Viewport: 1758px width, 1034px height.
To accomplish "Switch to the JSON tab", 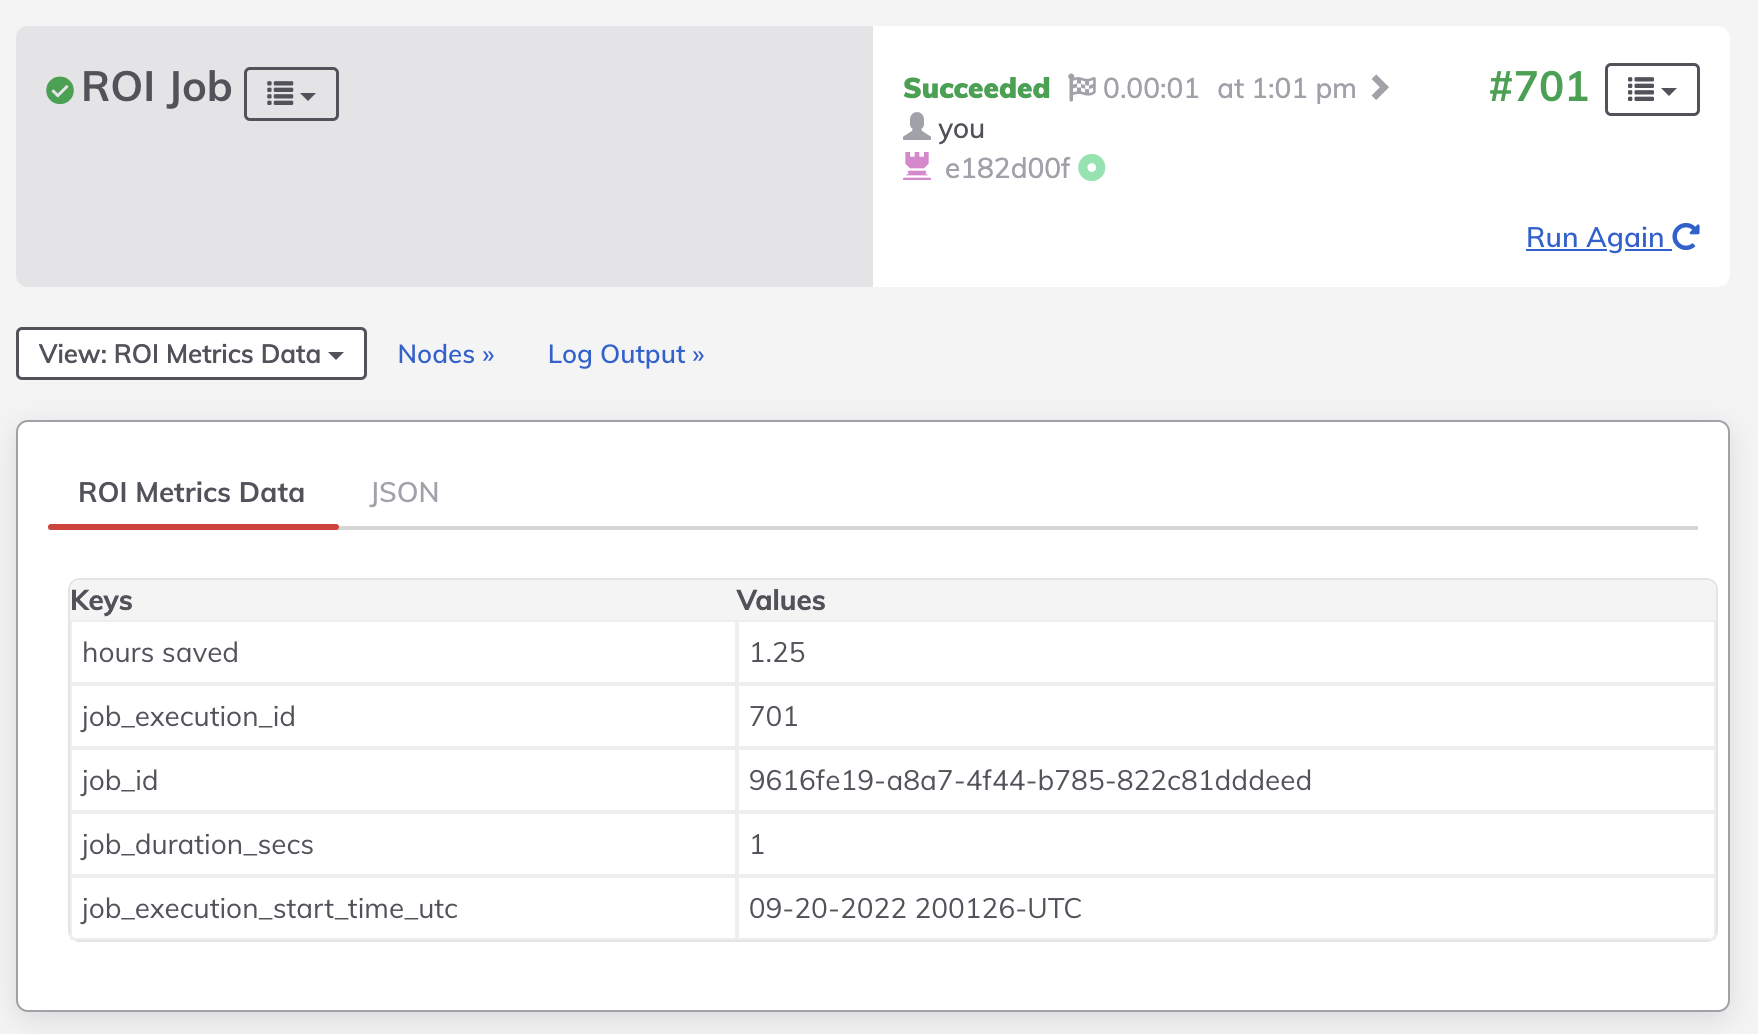I will point(404,492).
